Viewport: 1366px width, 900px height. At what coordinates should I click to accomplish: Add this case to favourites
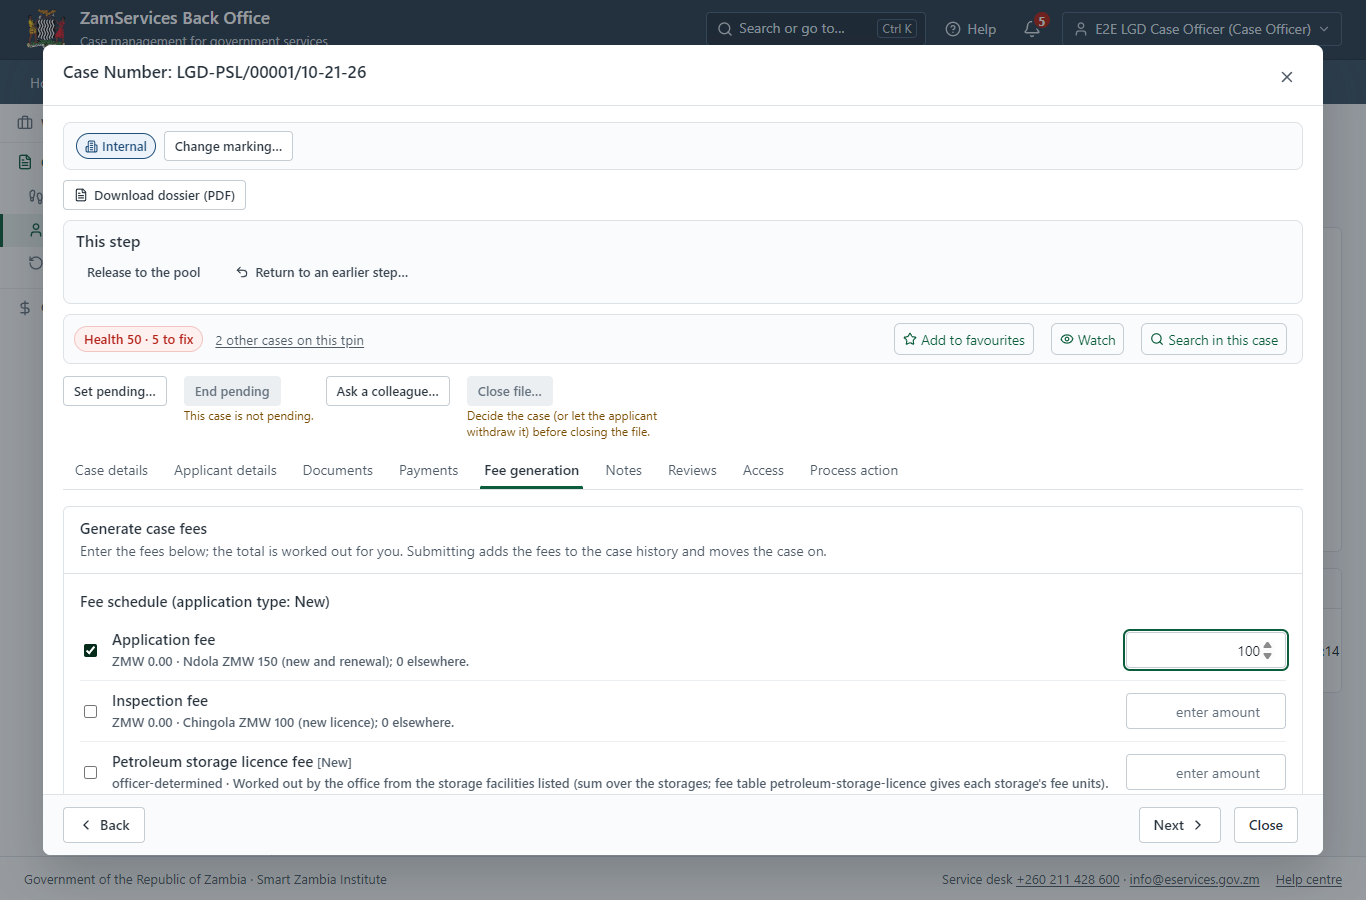pos(964,339)
